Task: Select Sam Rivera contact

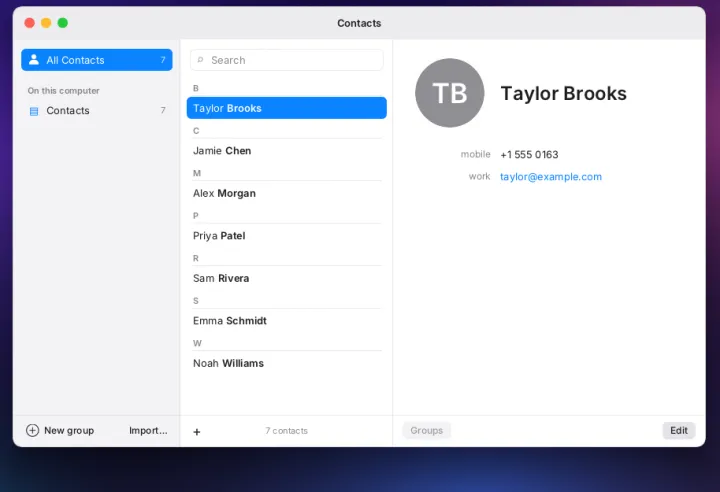Action: (x=287, y=278)
